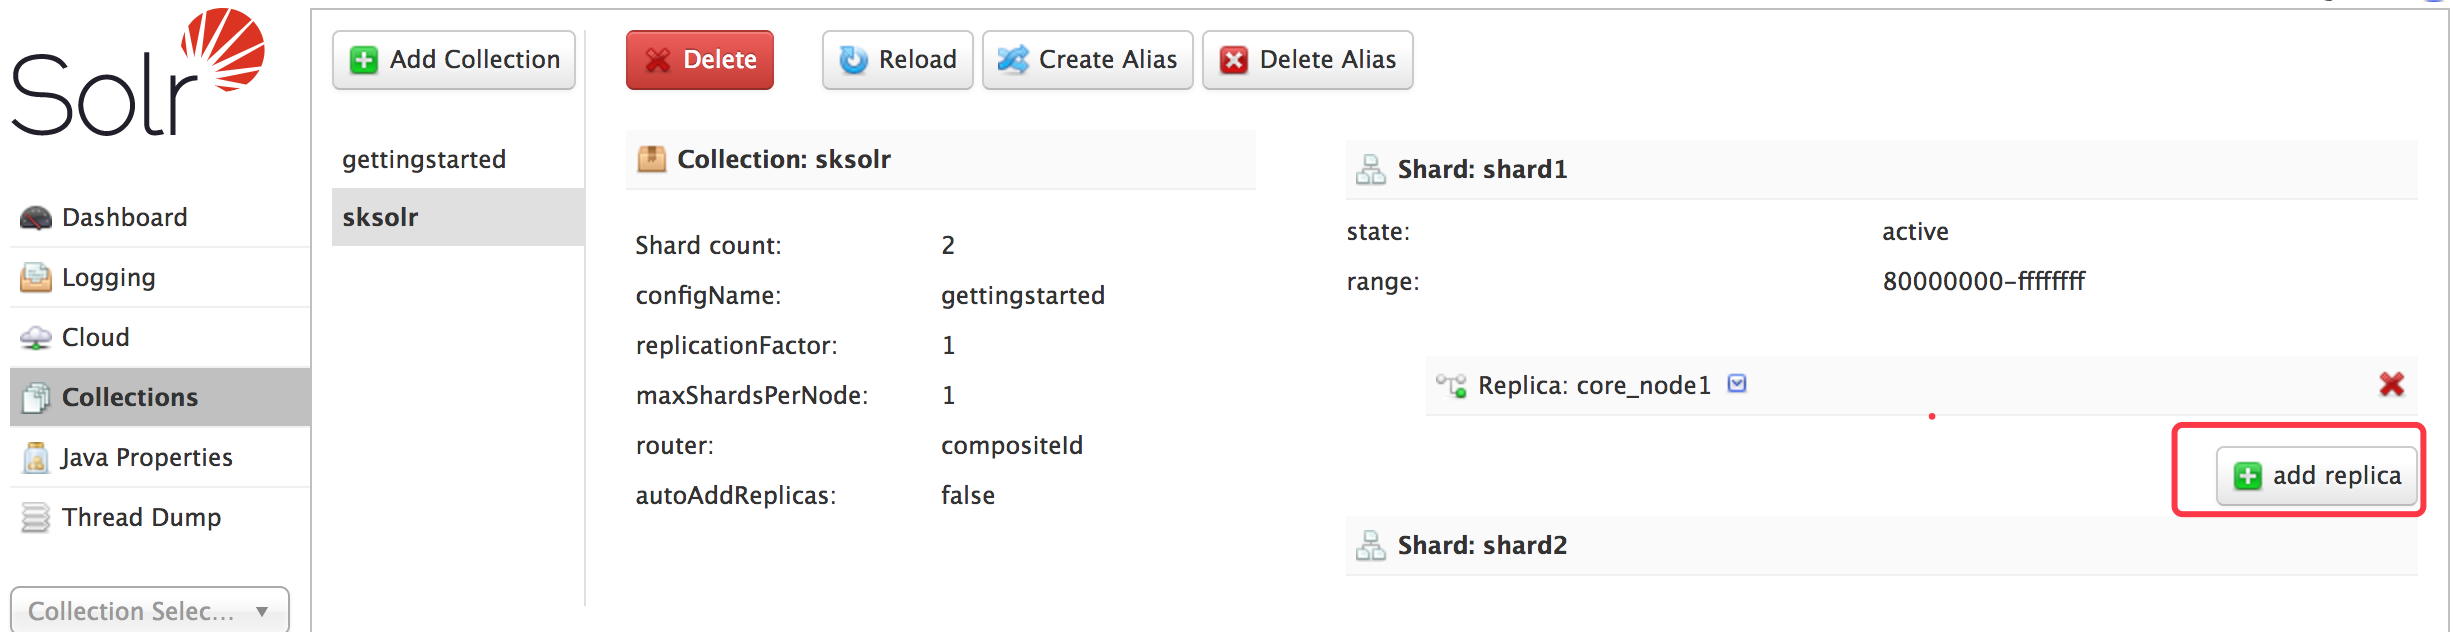Viewport: 2454px width, 632px height.
Task: Reload the selected collection
Action: coord(898,60)
